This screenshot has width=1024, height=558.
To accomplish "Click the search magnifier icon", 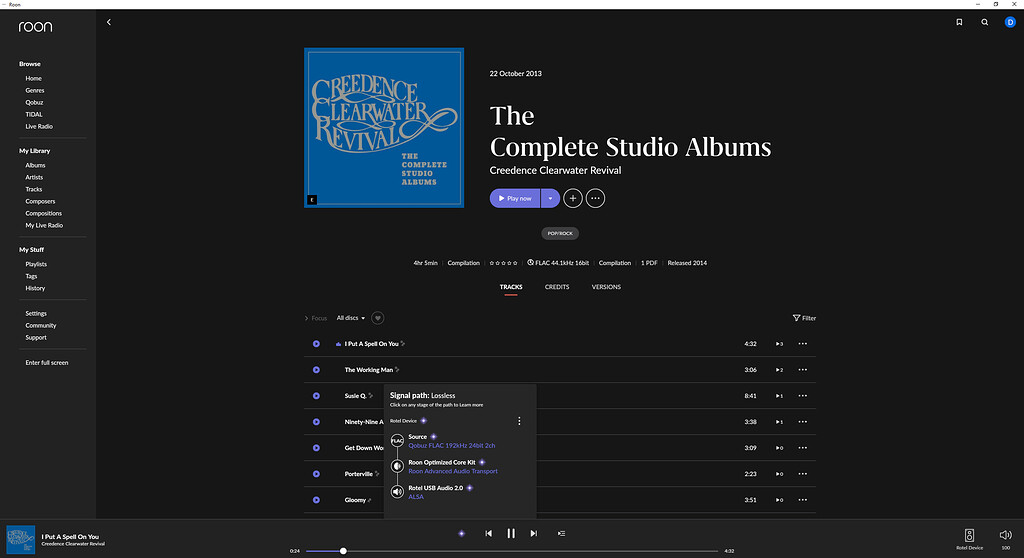I will tap(985, 22).
